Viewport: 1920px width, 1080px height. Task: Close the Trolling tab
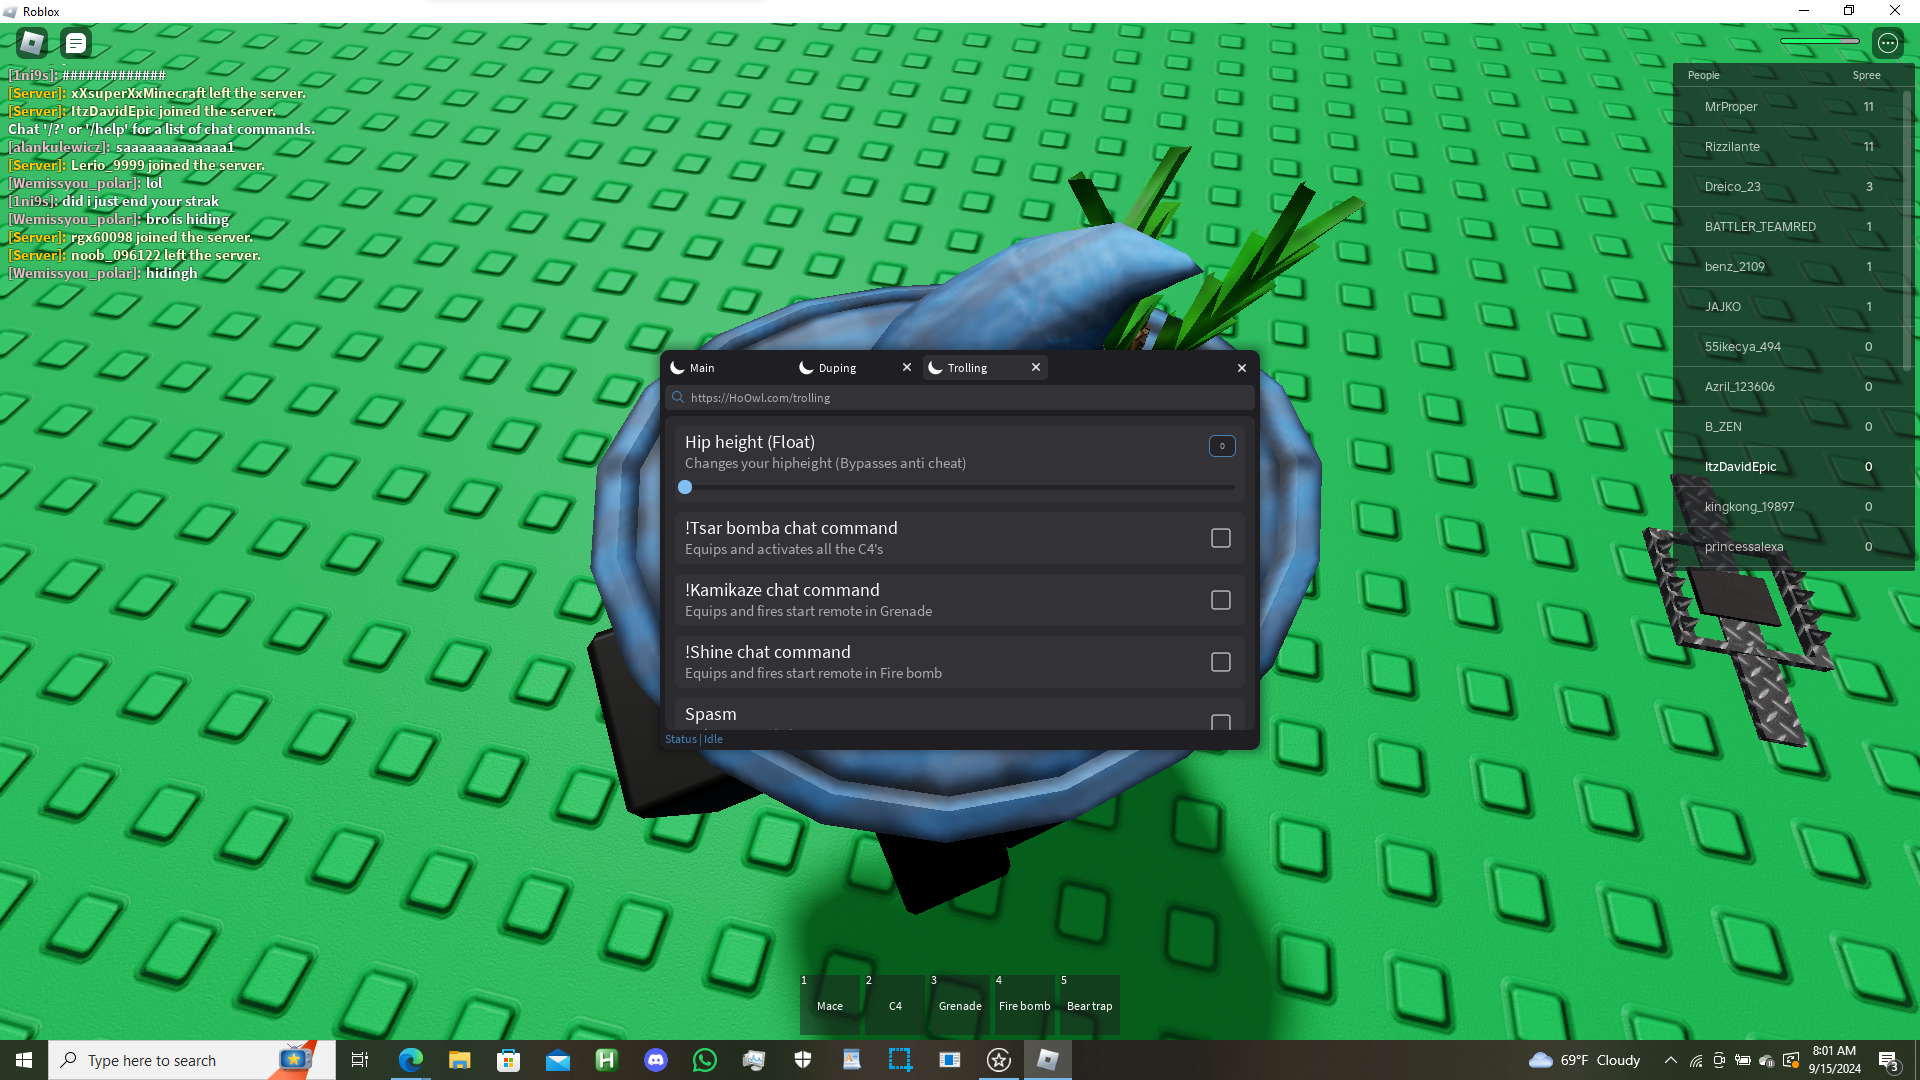[x=1036, y=367]
